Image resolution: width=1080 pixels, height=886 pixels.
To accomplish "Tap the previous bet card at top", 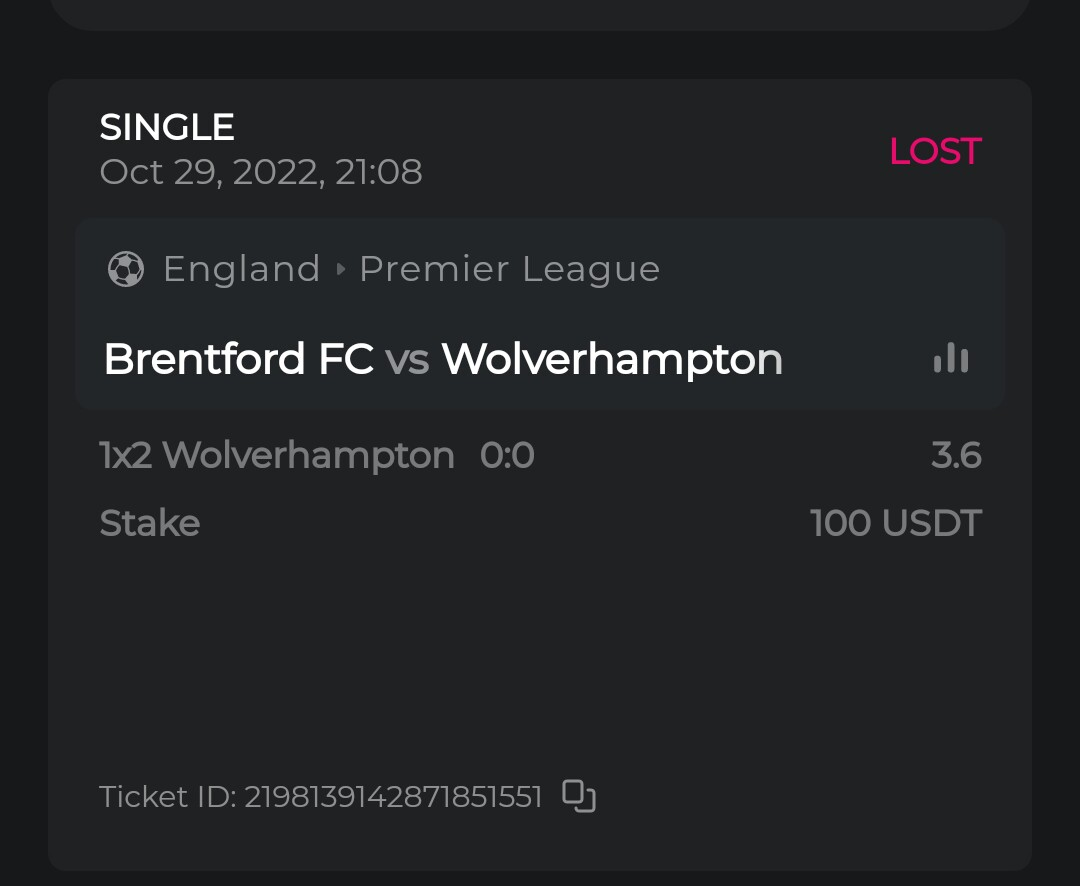I will (x=540, y=13).
